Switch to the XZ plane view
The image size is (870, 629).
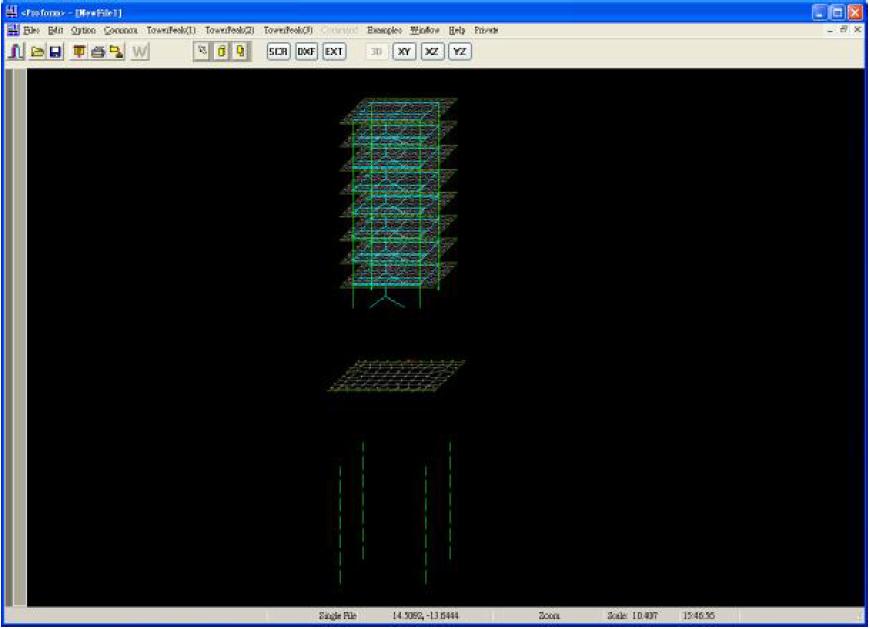[432, 51]
